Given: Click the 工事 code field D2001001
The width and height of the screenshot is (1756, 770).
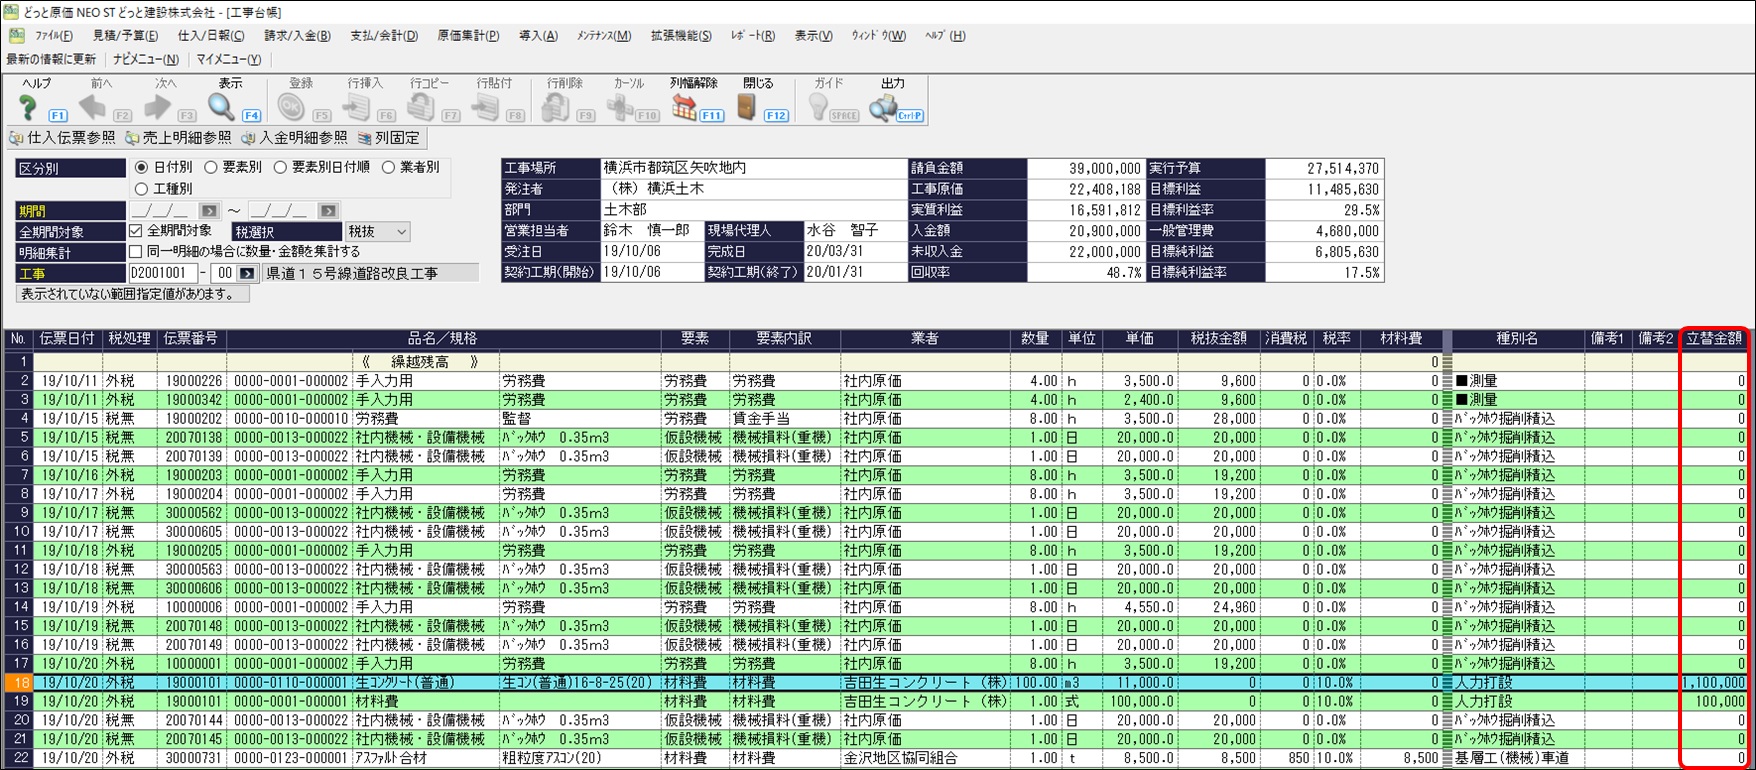Looking at the screenshot, I should click(163, 273).
